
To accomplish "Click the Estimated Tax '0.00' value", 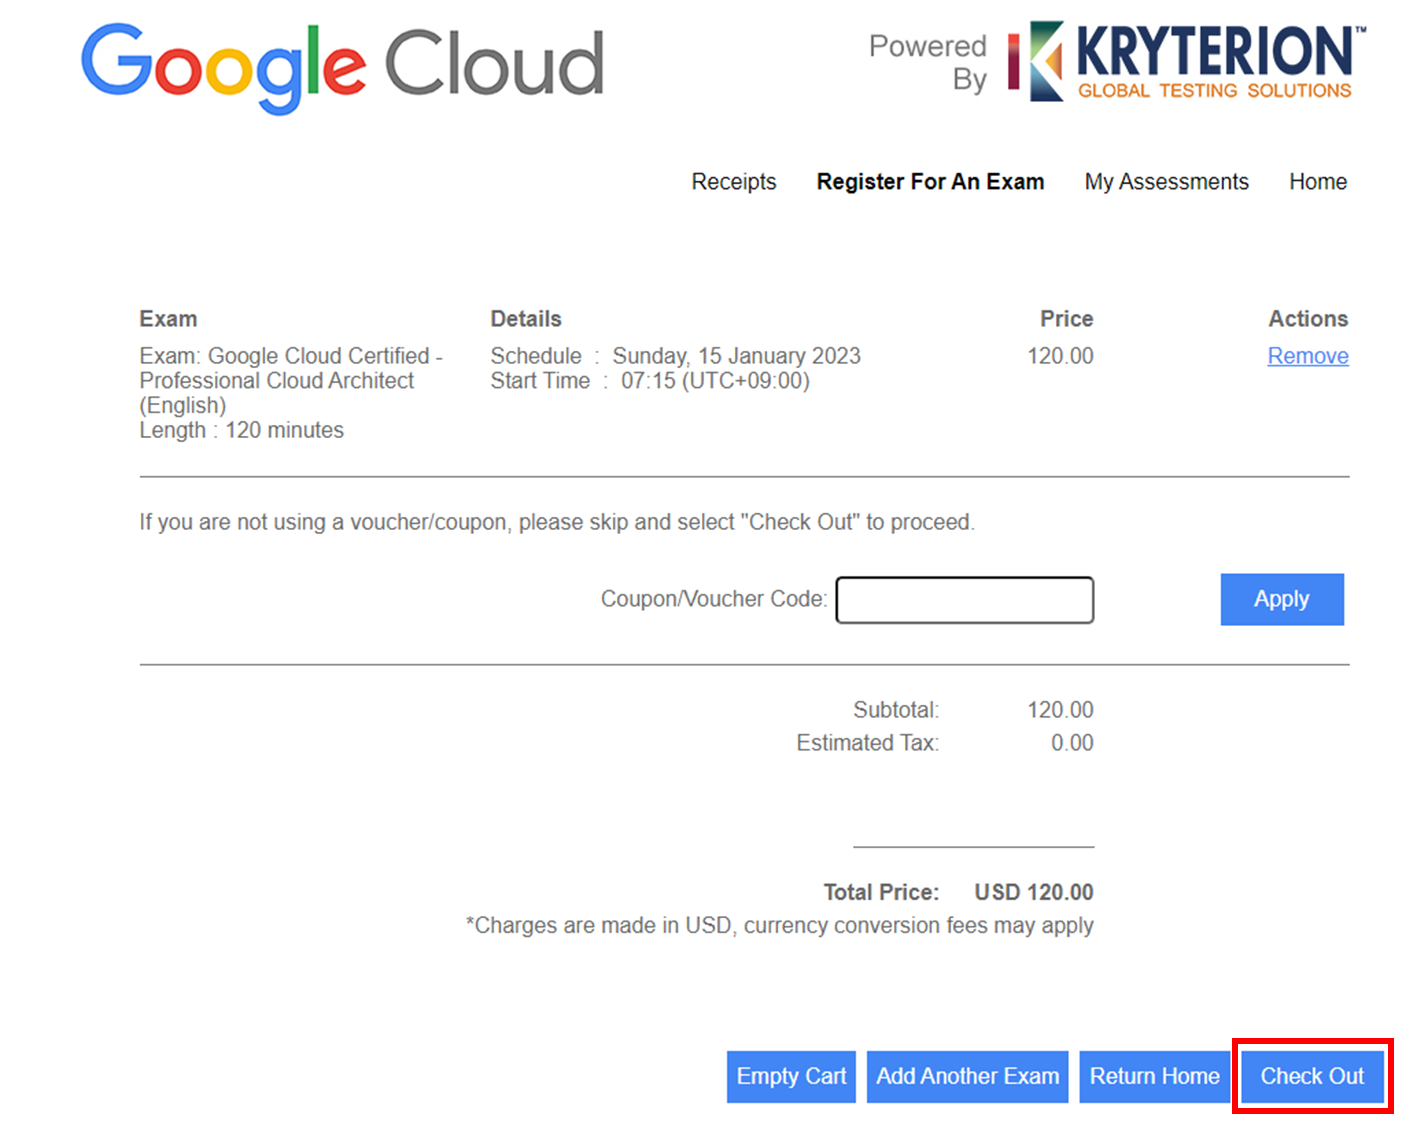I will (x=1072, y=743).
